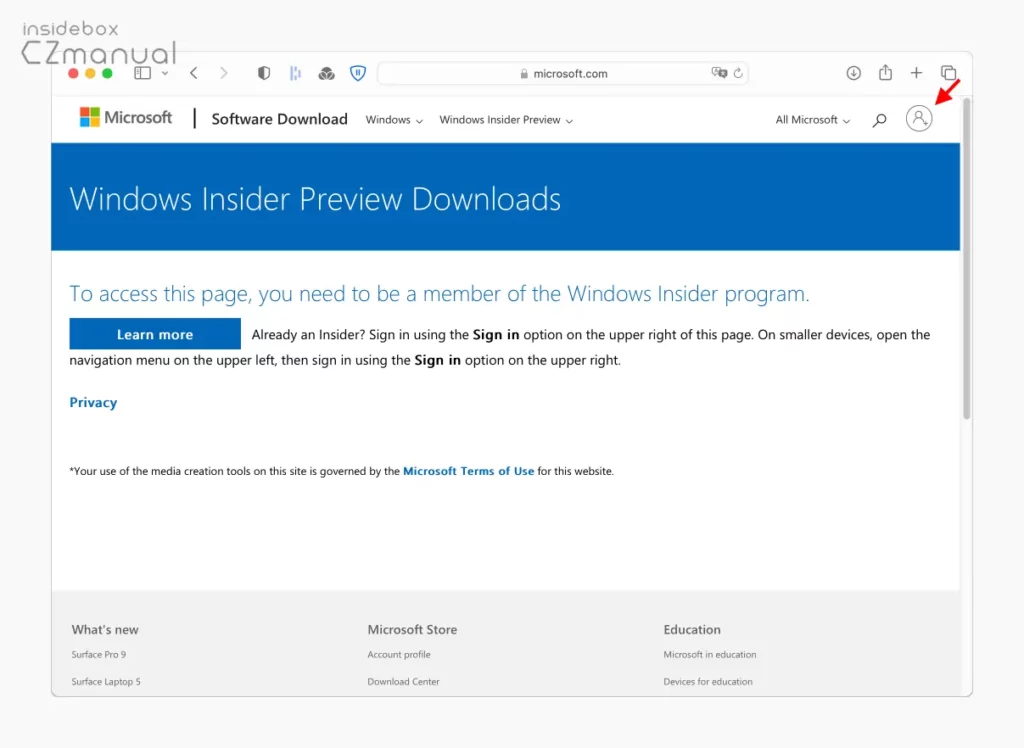Image resolution: width=1024 pixels, height=748 pixels.
Task: Click the microsoft.com address bar
Action: tap(562, 73)
